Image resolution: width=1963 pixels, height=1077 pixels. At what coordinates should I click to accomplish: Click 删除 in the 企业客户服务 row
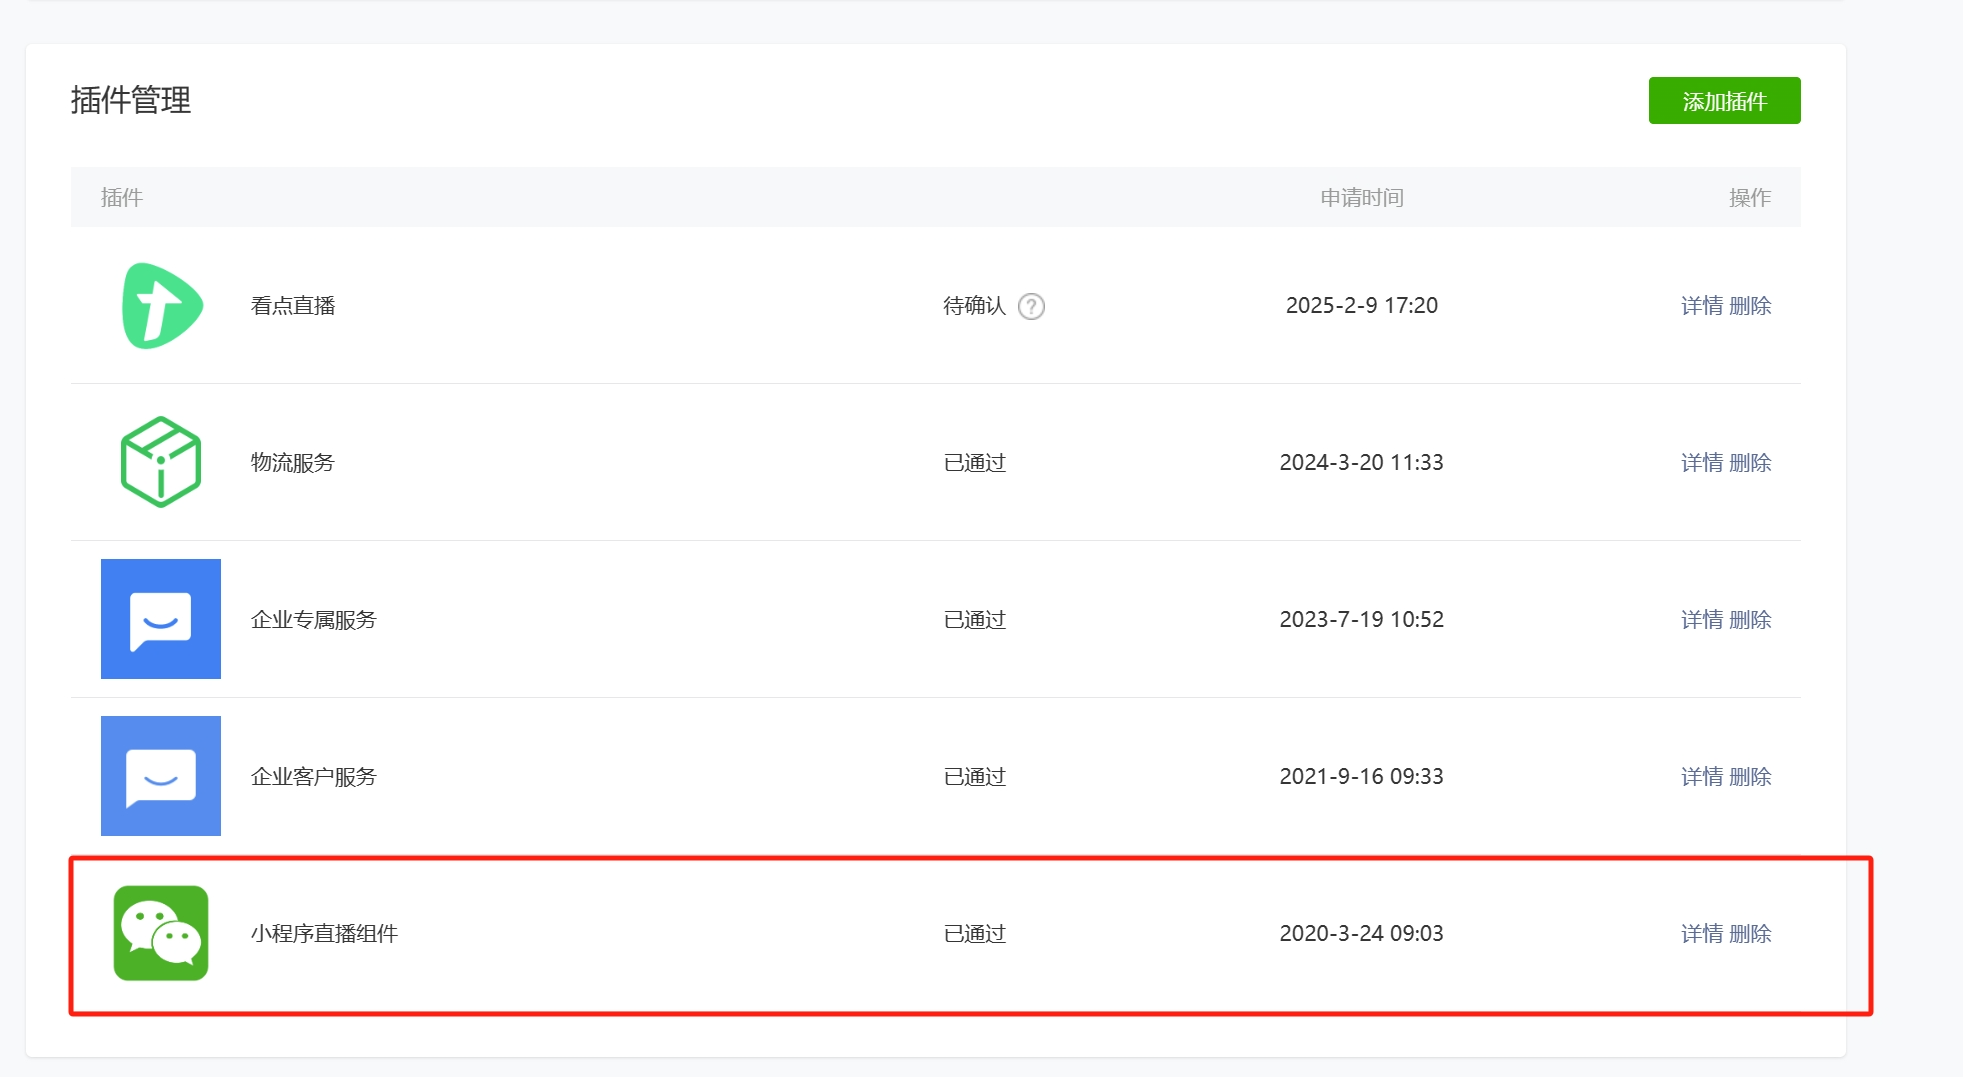coord(1750,777)
